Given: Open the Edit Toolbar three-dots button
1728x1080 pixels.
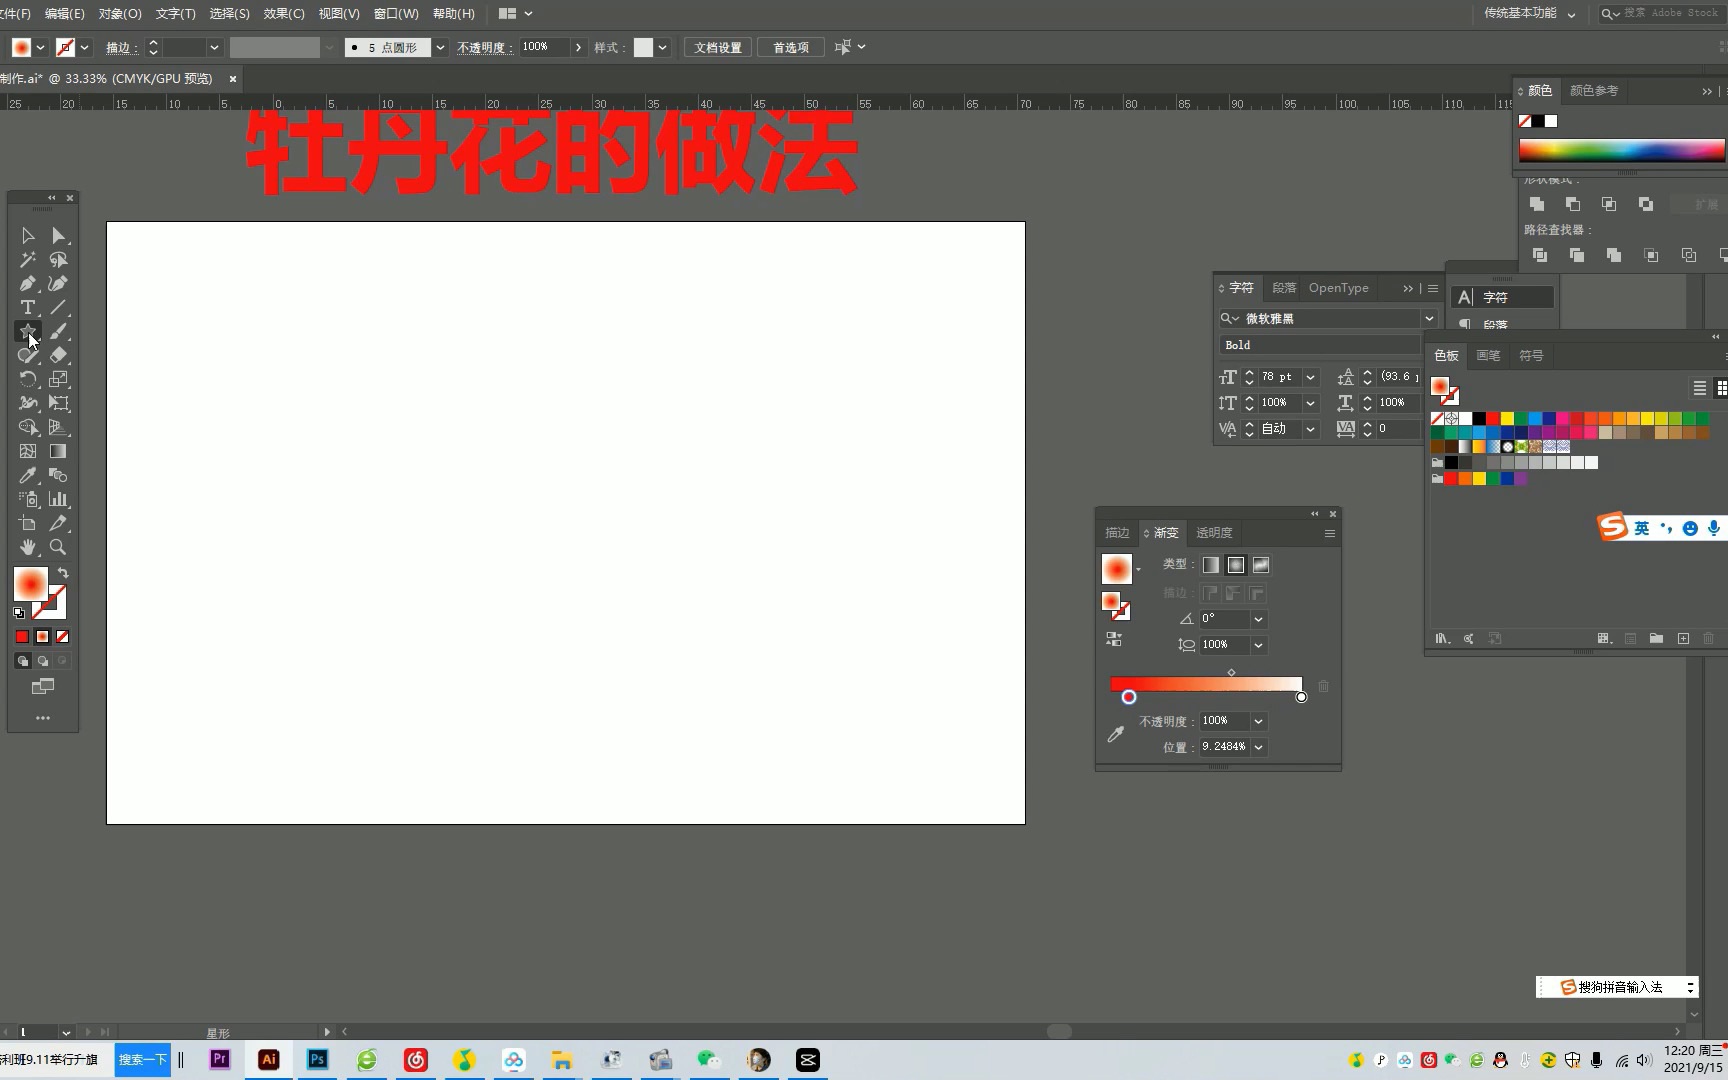Looking at the screenshot, I should [x=42, y=718].
